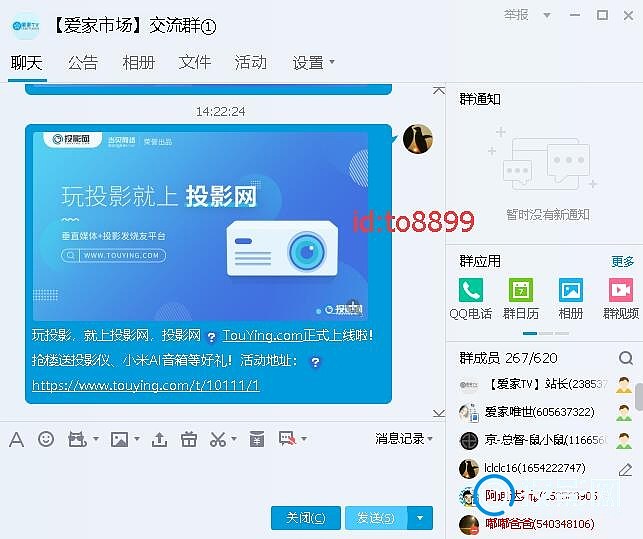
Task: Open the font settings (A) tool
Action: tap(16, 439)
